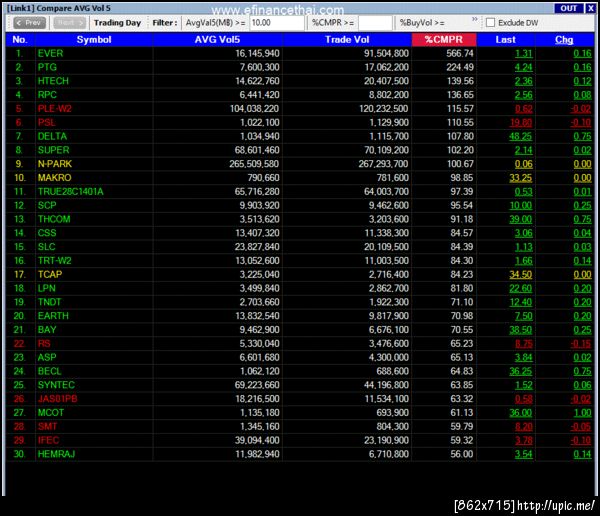Select the CSS symbol
Screen dimensions: 600x516
(x=47, y=233)
